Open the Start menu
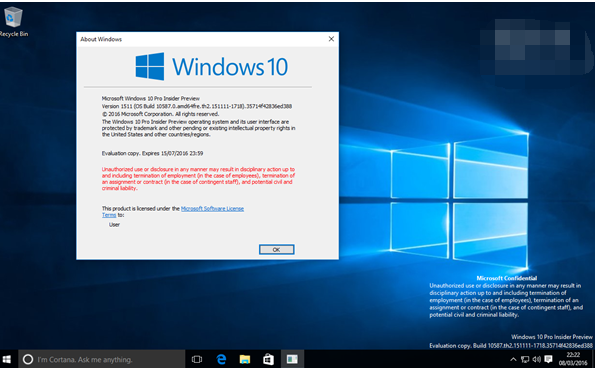The image size is (596, 368). click(x=7, y=359)
